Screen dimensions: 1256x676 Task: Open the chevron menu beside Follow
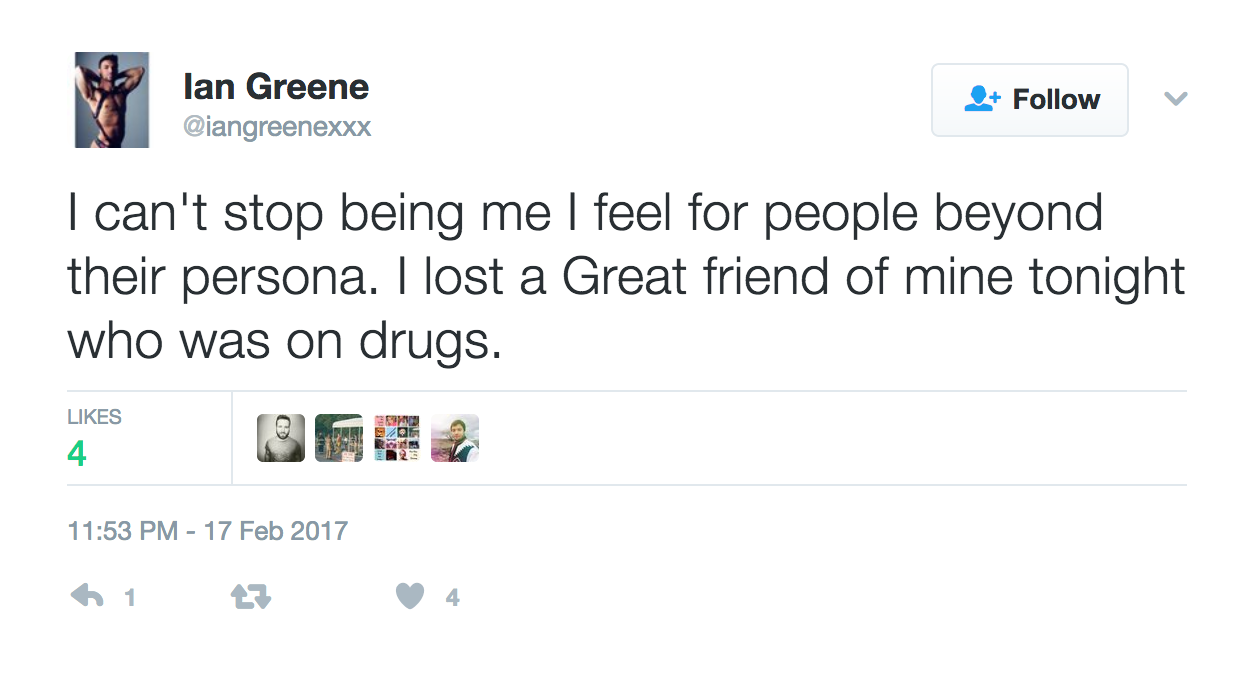pyautogui.click(x=1176, y=98)
